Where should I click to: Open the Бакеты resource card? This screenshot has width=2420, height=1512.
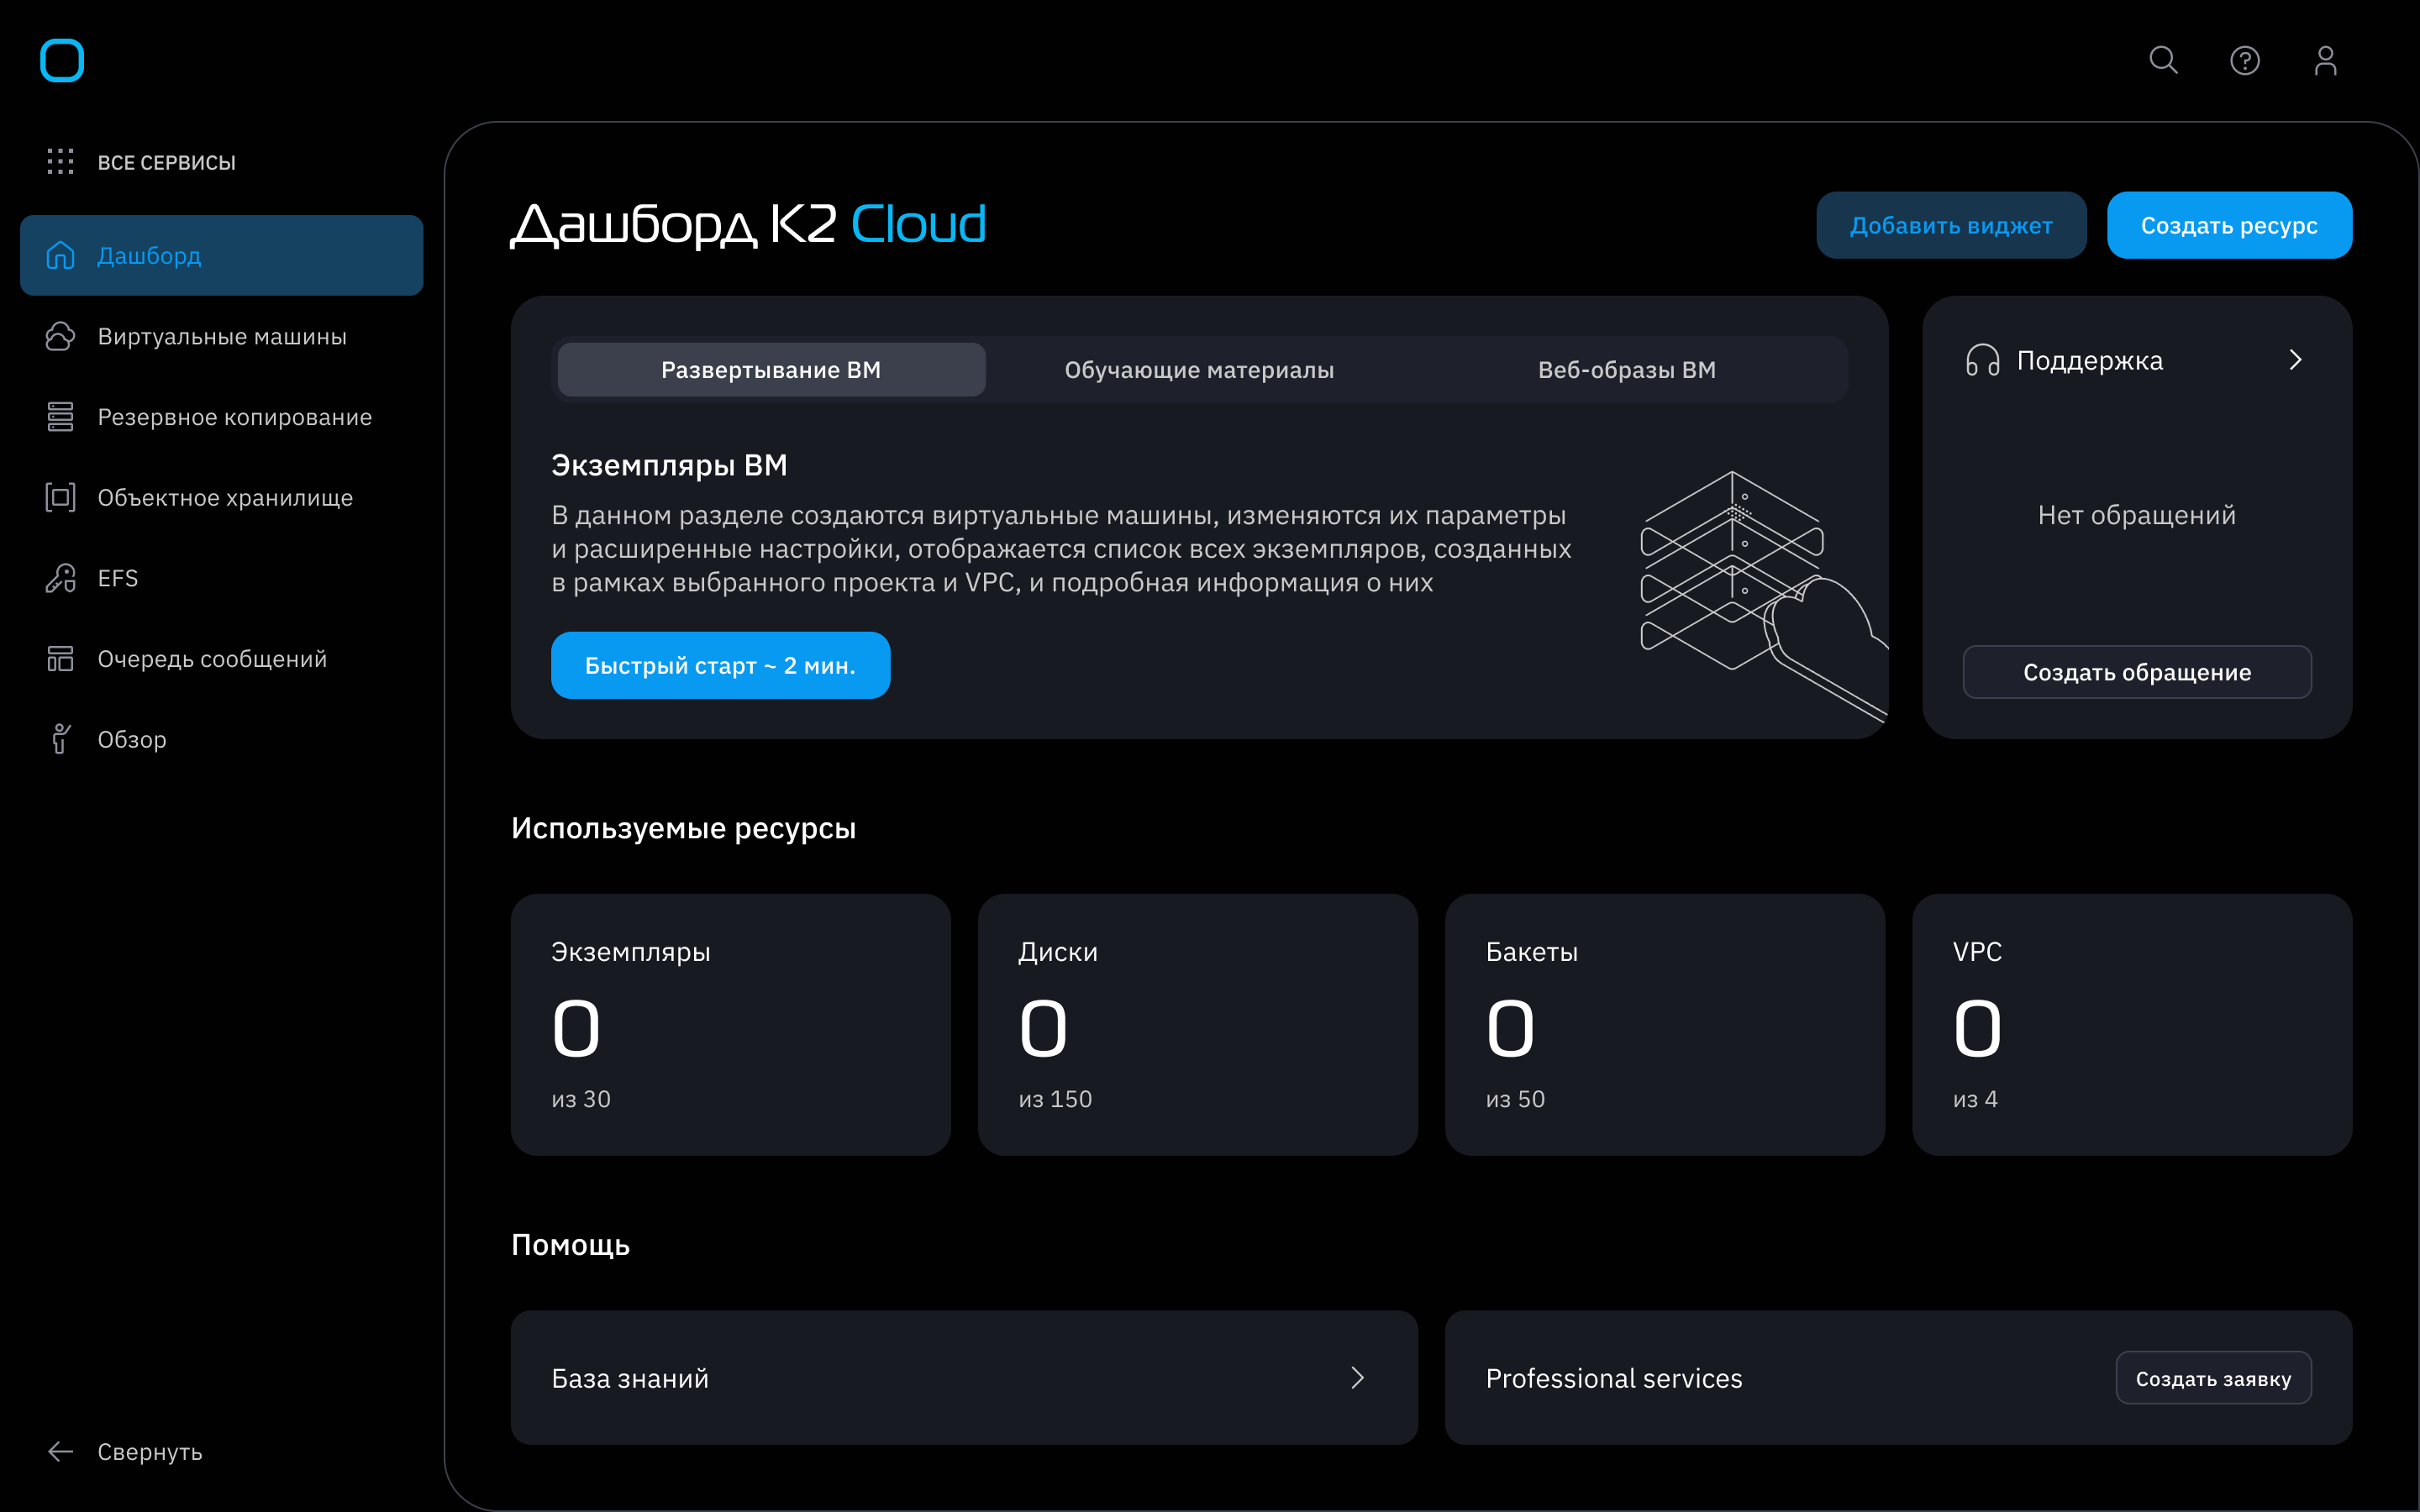(x=1665, y=1024)
